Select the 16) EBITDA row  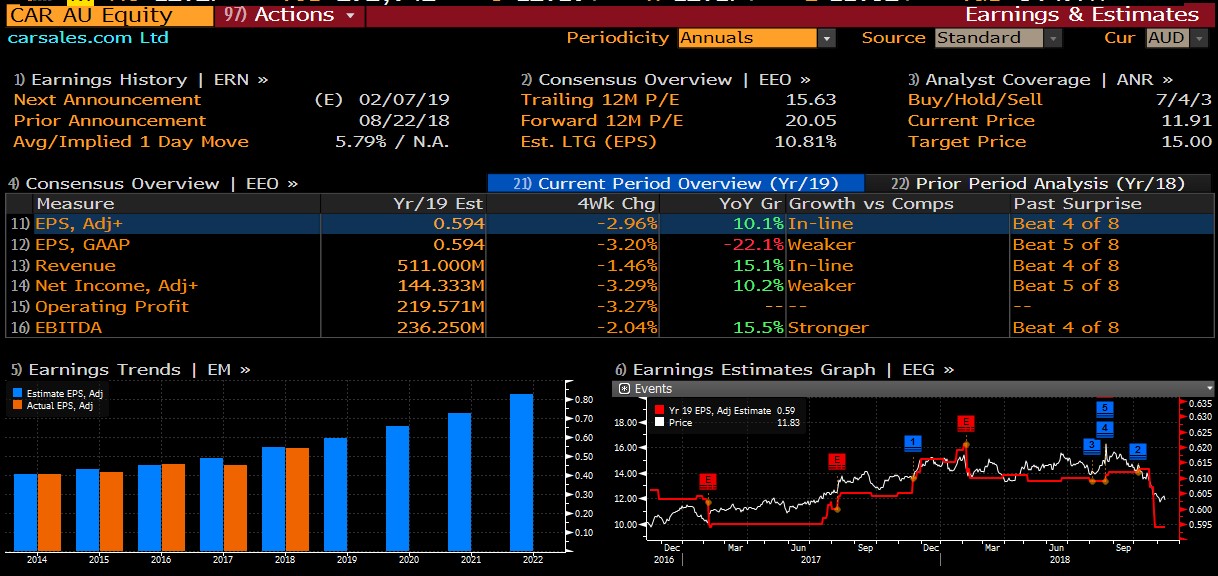tap(609, 327)
